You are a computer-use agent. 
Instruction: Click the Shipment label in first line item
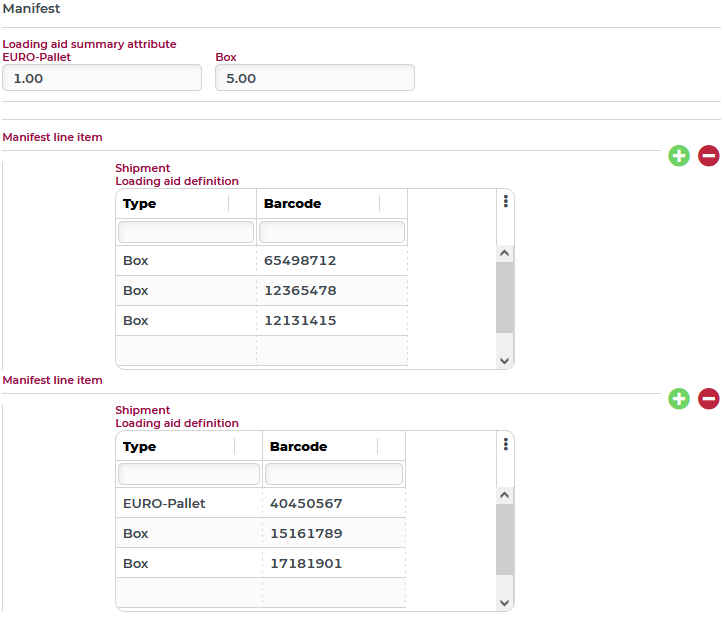point(142,168)
